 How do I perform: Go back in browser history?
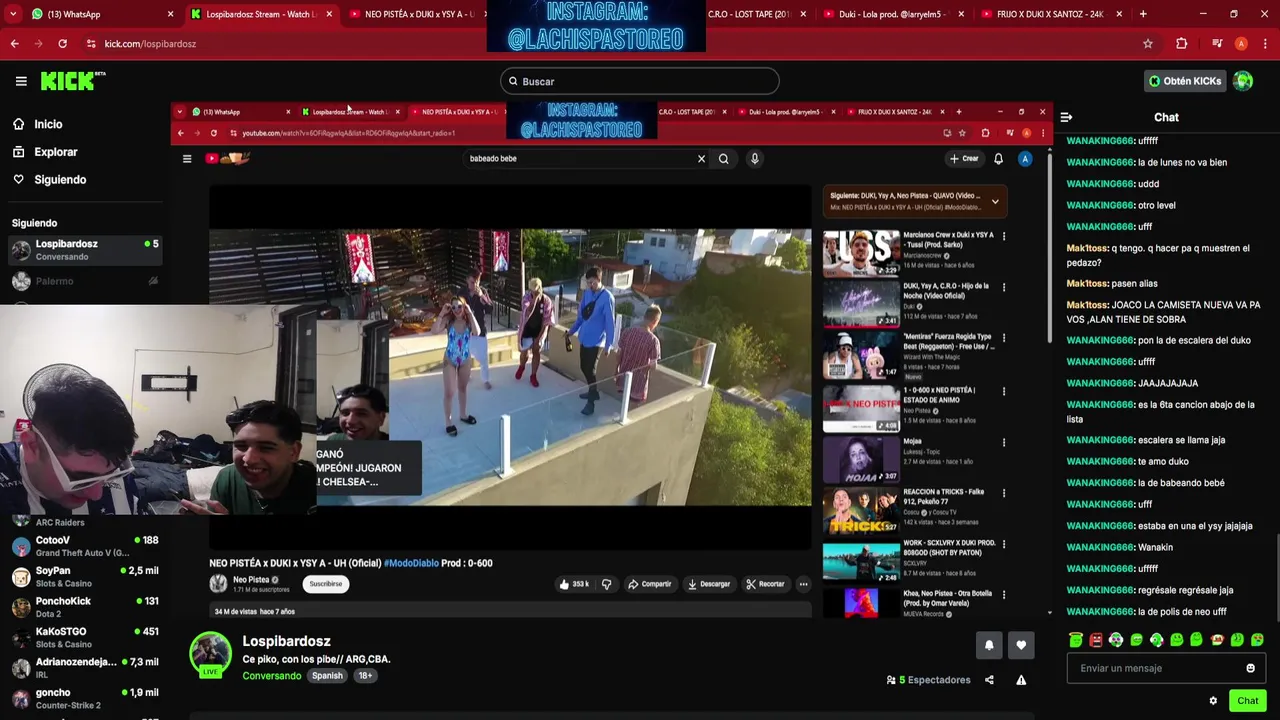click(14, 44)
